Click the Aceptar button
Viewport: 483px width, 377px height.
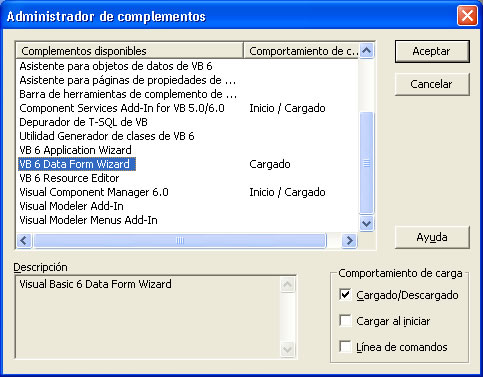click(x=432, y=51)
